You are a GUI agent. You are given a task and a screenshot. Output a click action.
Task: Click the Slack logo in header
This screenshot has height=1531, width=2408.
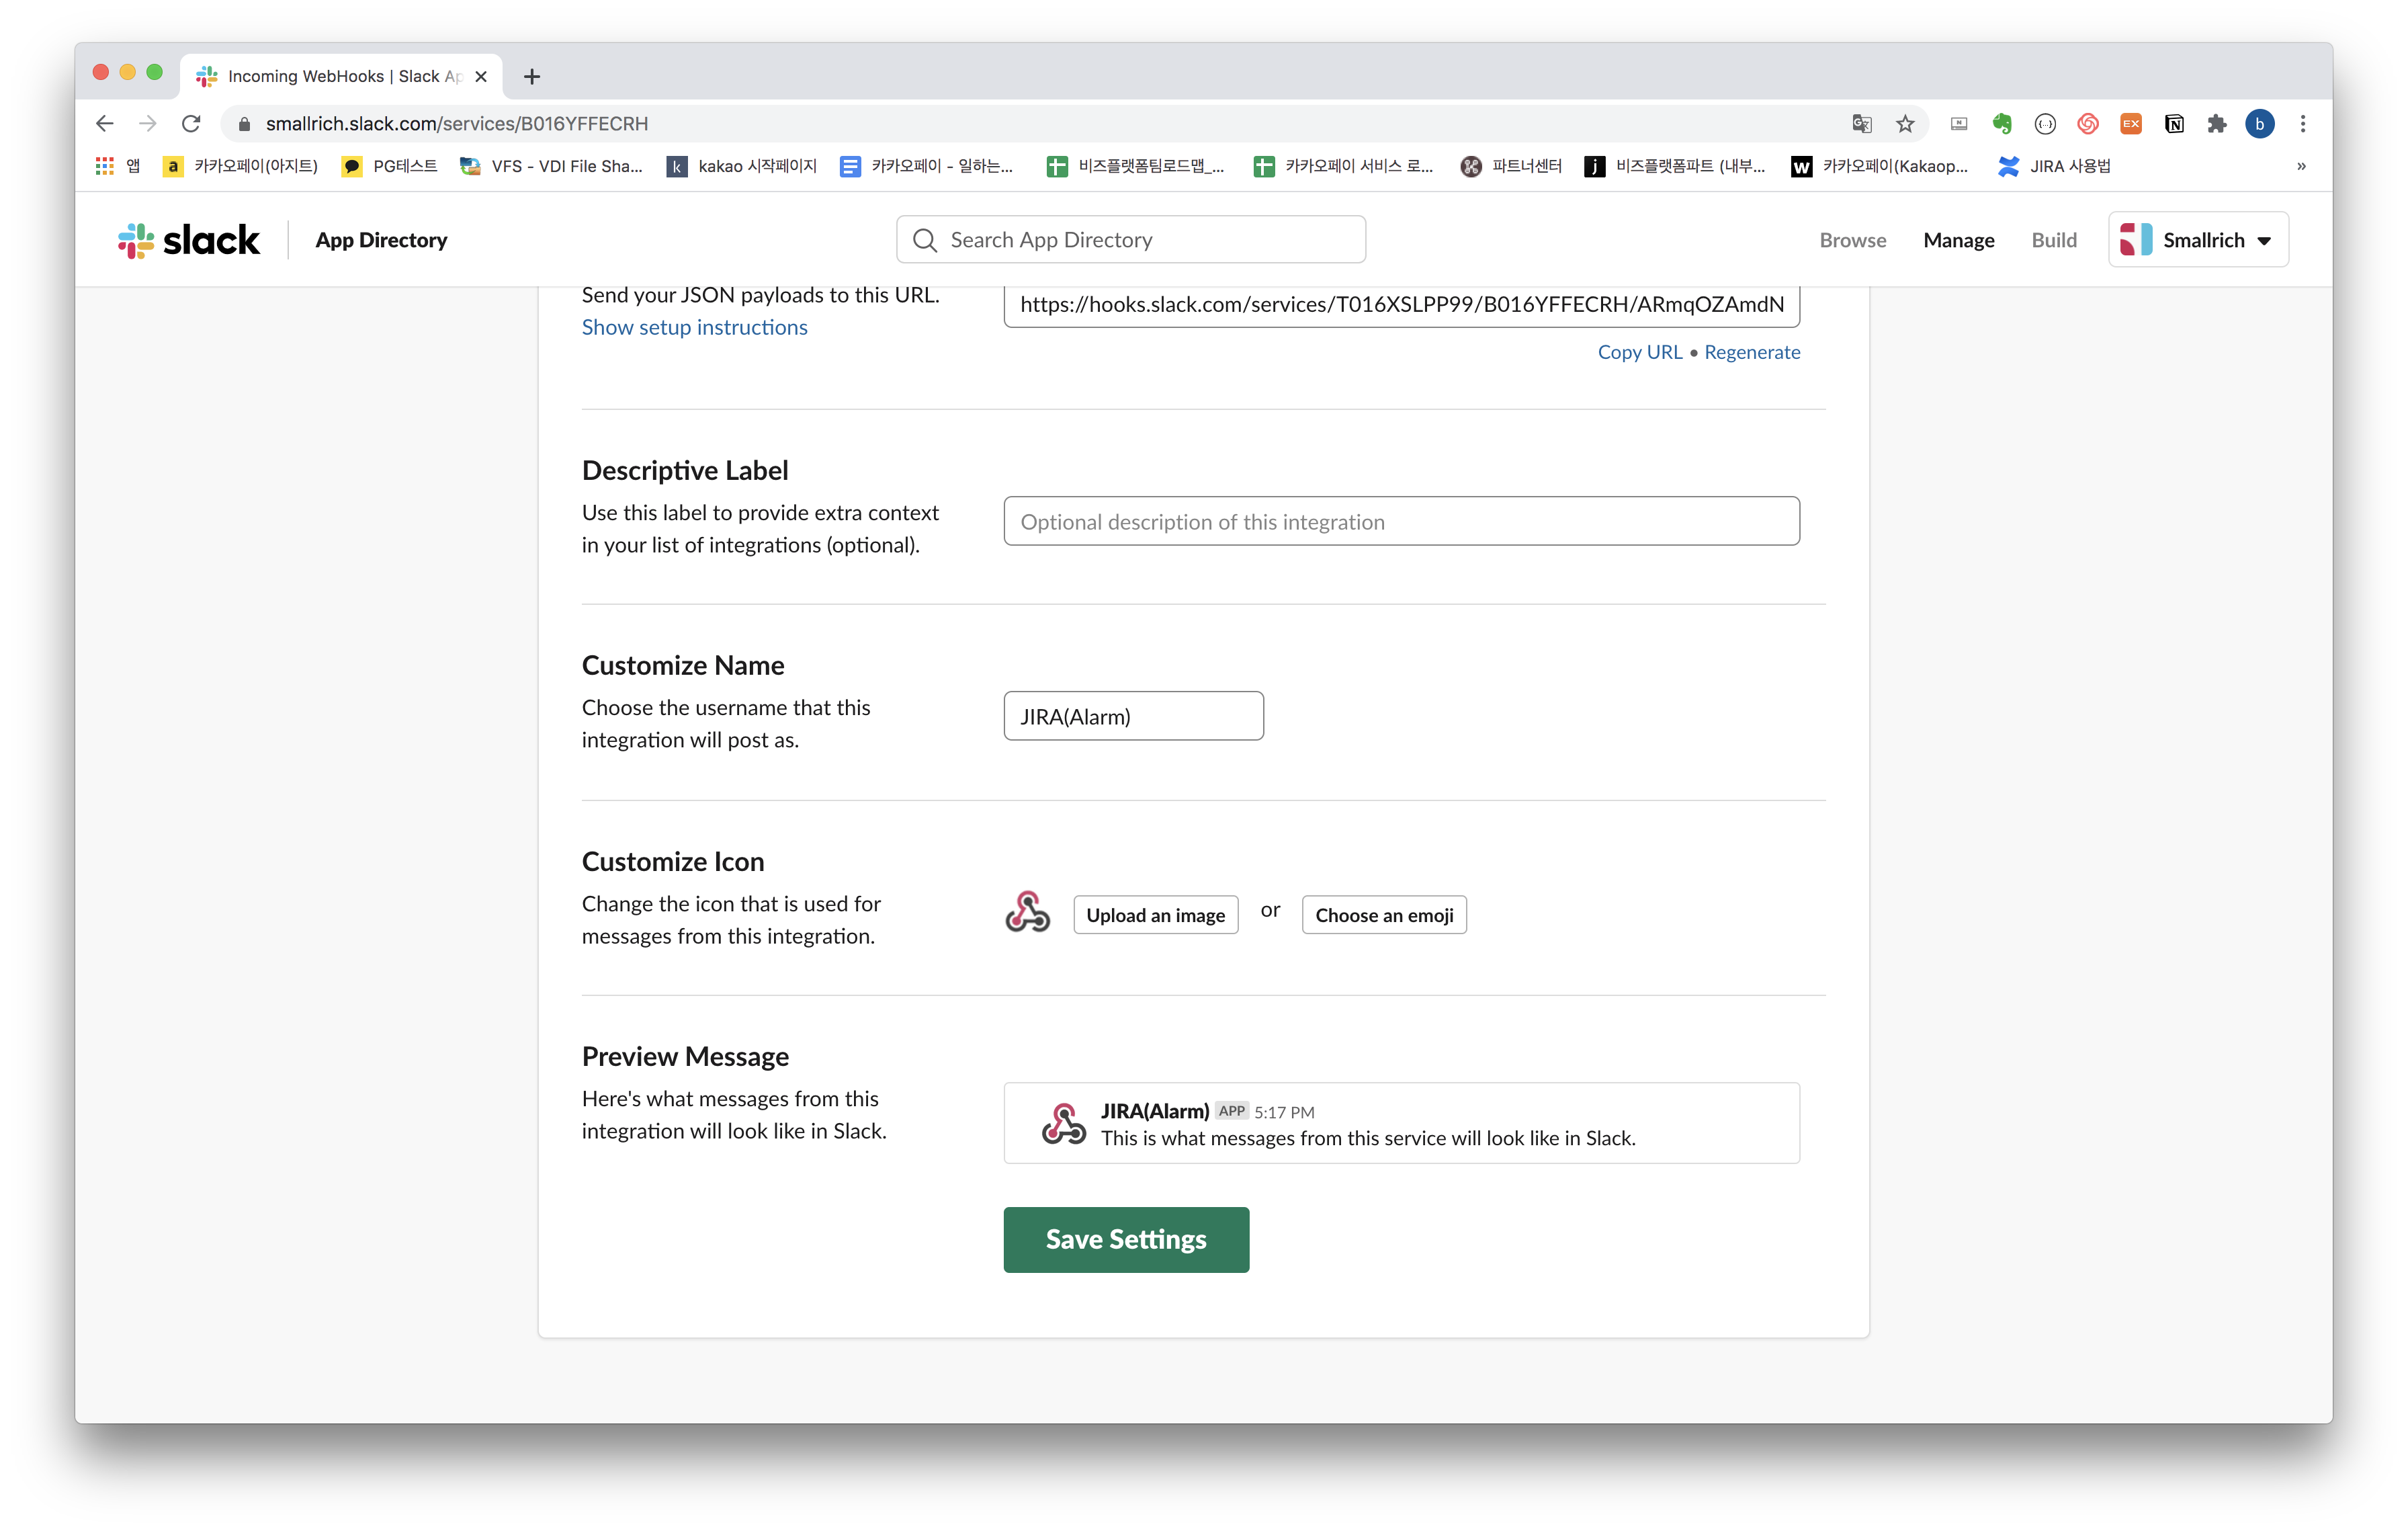click(x=188, y=240)
